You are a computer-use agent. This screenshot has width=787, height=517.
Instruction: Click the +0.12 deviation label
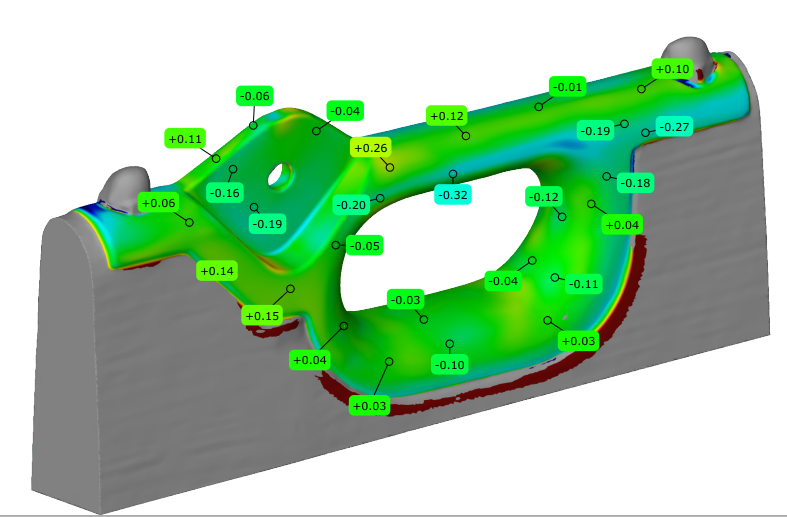tap(447, 116)
